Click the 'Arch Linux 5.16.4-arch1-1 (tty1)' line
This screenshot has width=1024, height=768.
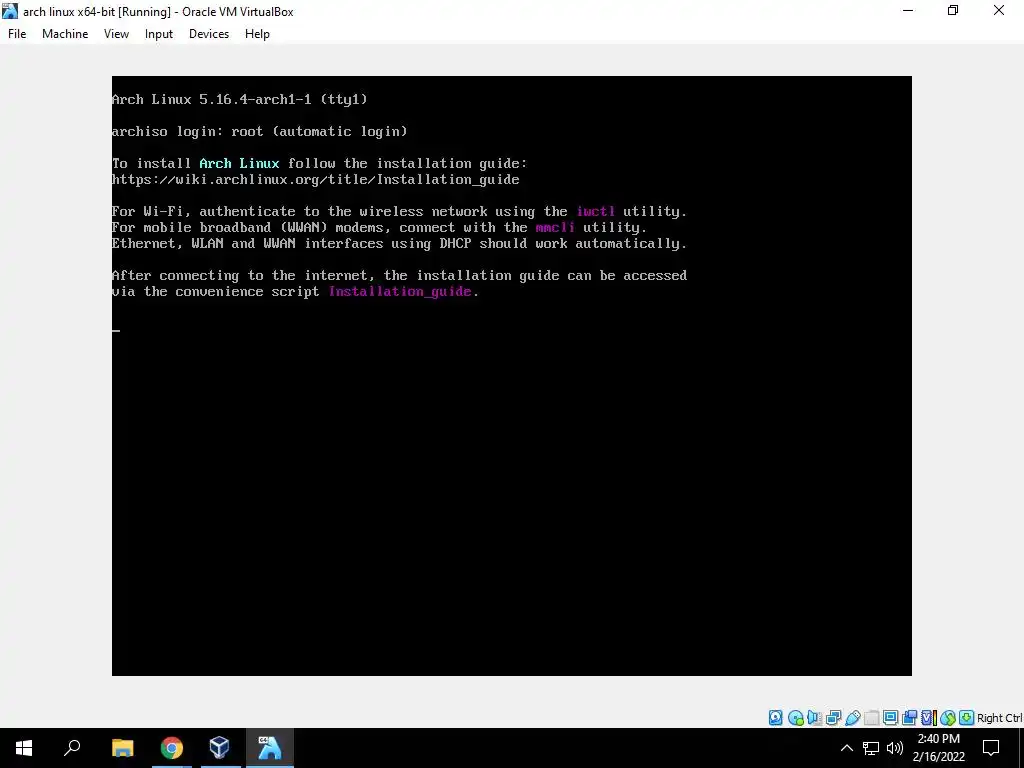tap(240, 99)
